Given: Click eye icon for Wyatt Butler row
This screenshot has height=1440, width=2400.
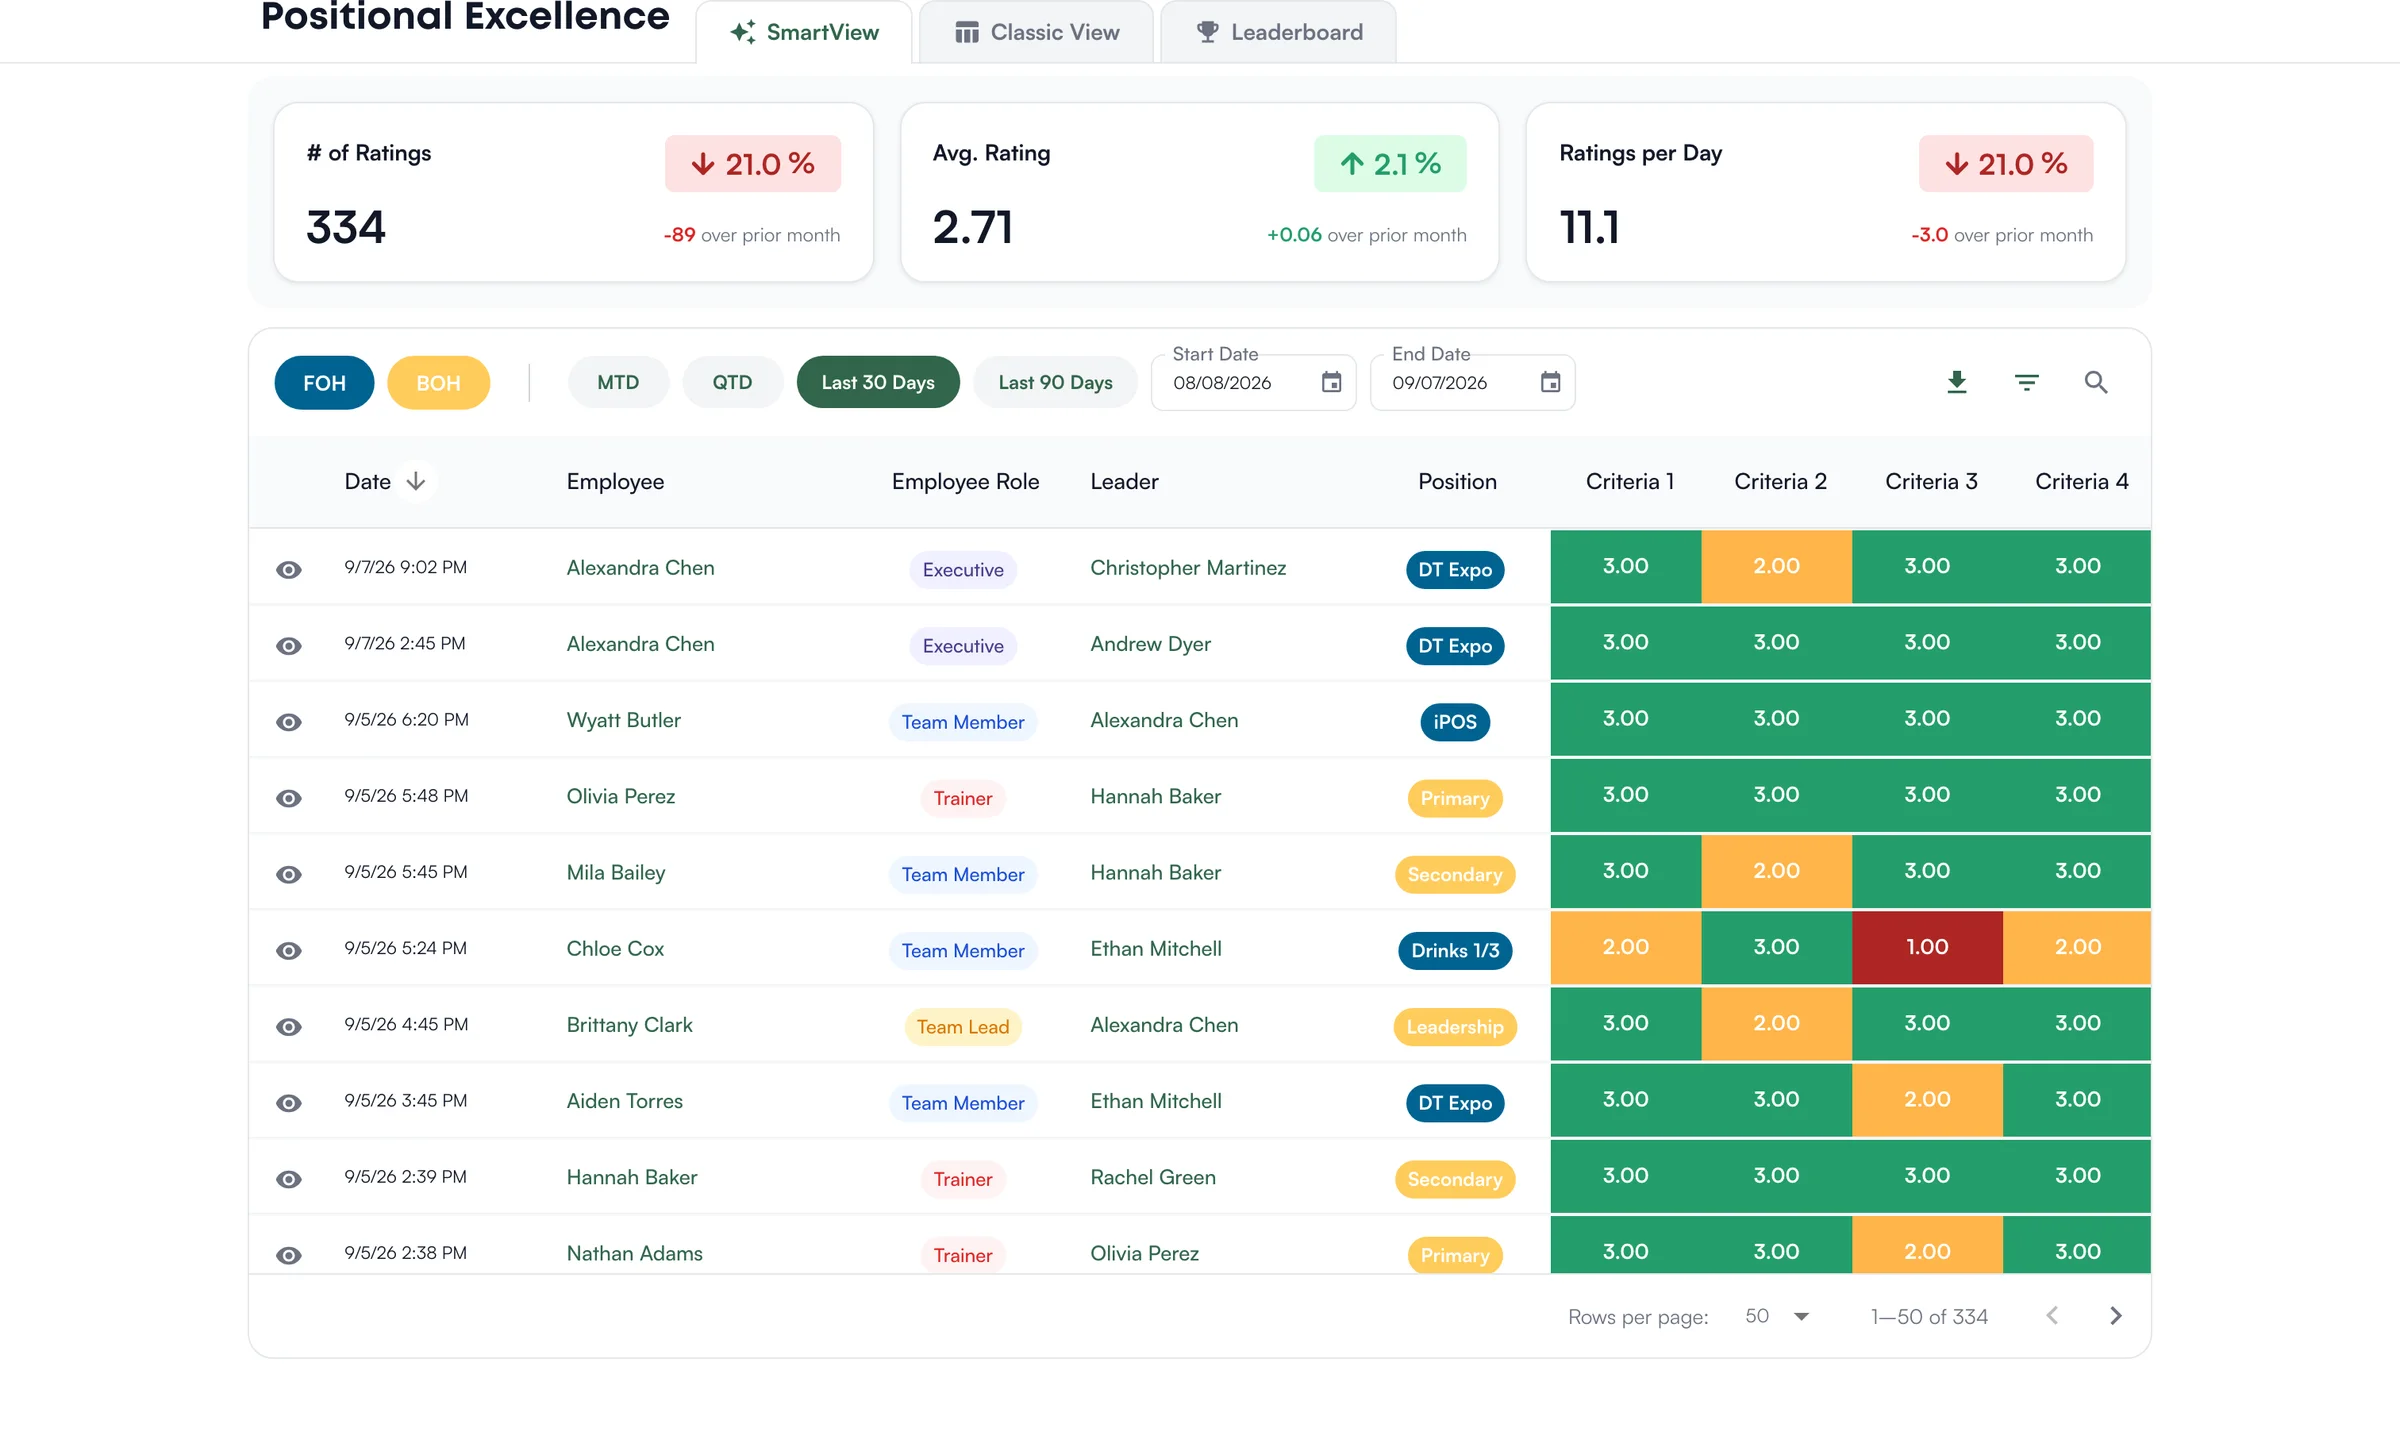Looking at the screenshot, I should coord(289,722).
